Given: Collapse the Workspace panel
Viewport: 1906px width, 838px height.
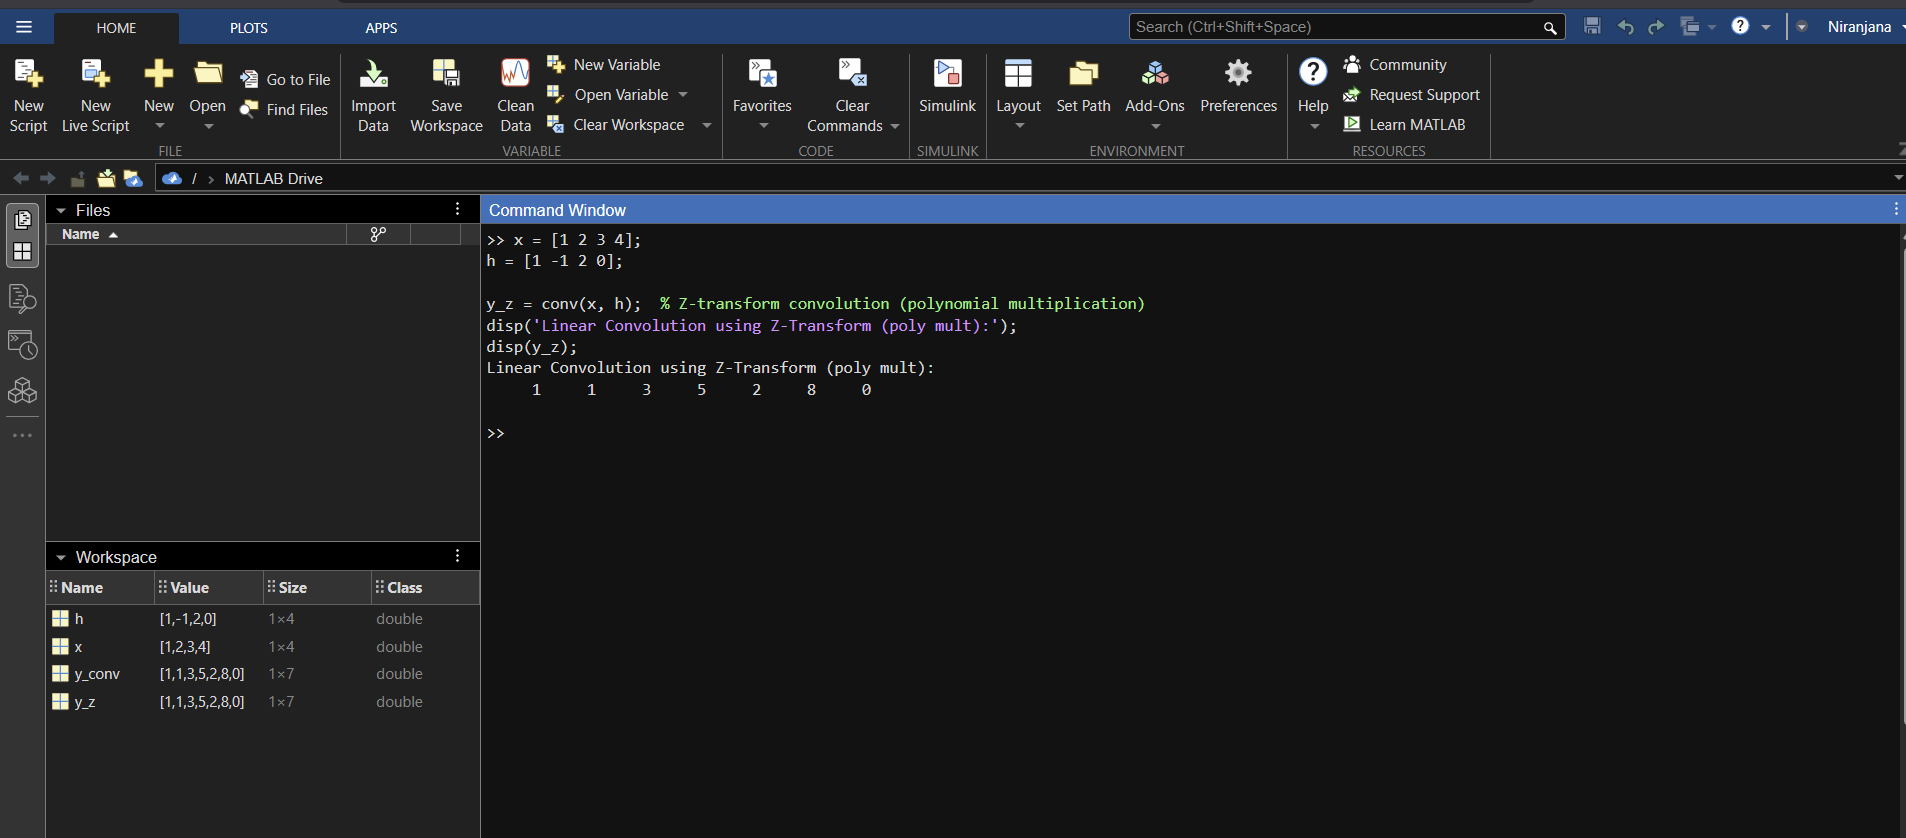Looking at the screenshot, I should coord(61,558).
